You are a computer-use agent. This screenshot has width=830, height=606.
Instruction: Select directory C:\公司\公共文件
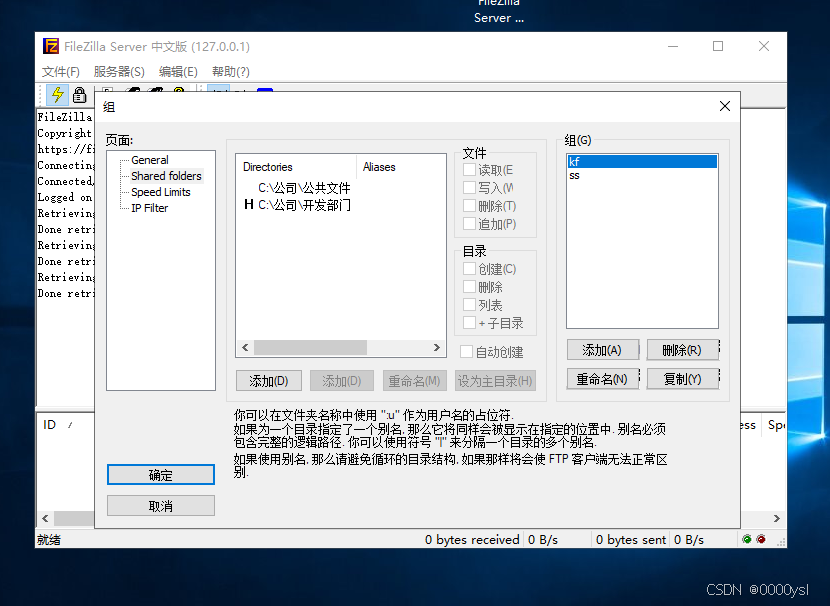click(x=304, y=188)
